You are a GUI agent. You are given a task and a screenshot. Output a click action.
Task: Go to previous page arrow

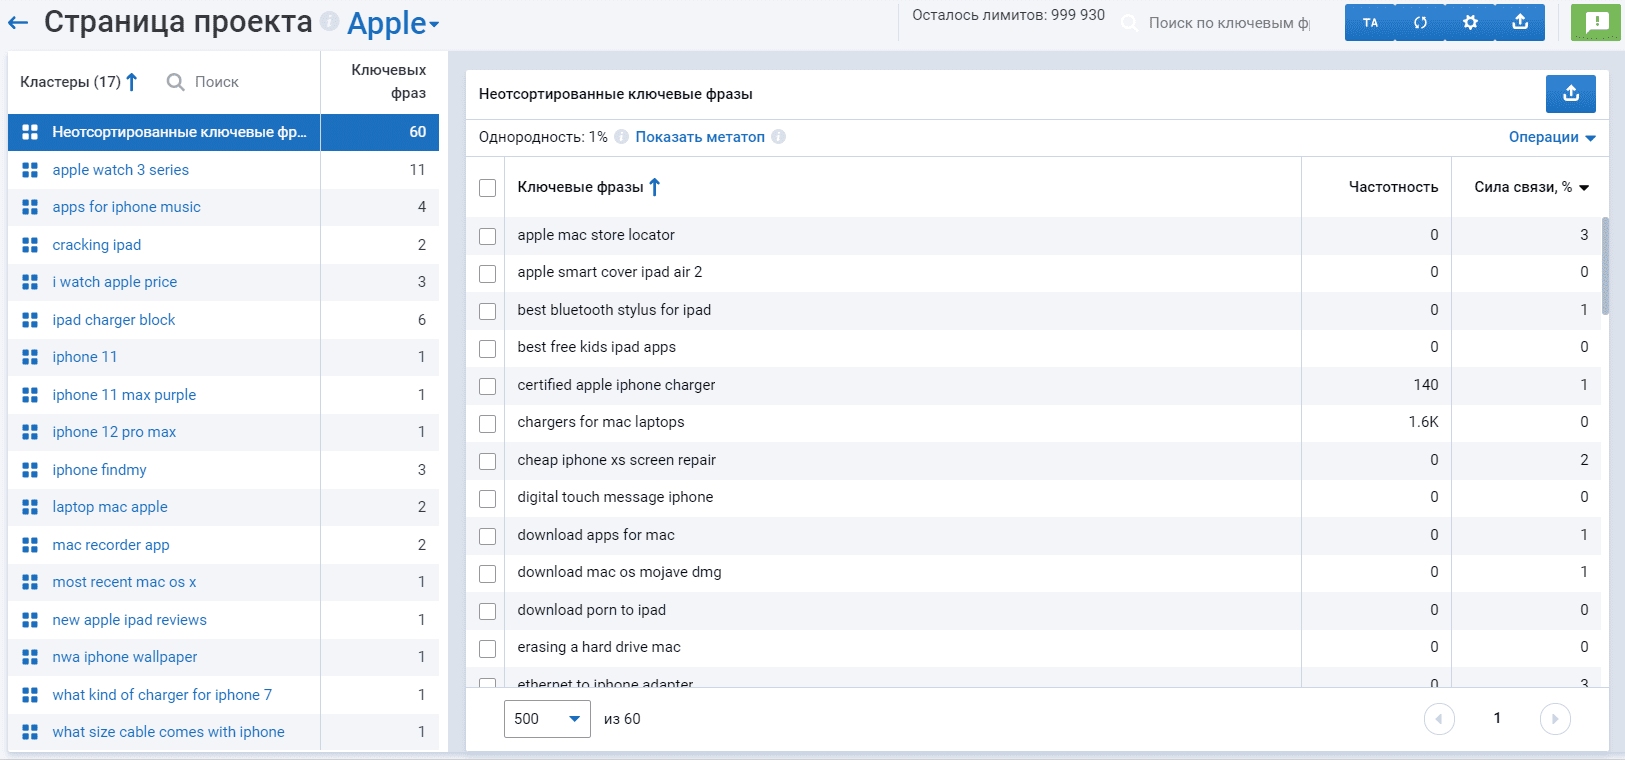pos(1439,718)
